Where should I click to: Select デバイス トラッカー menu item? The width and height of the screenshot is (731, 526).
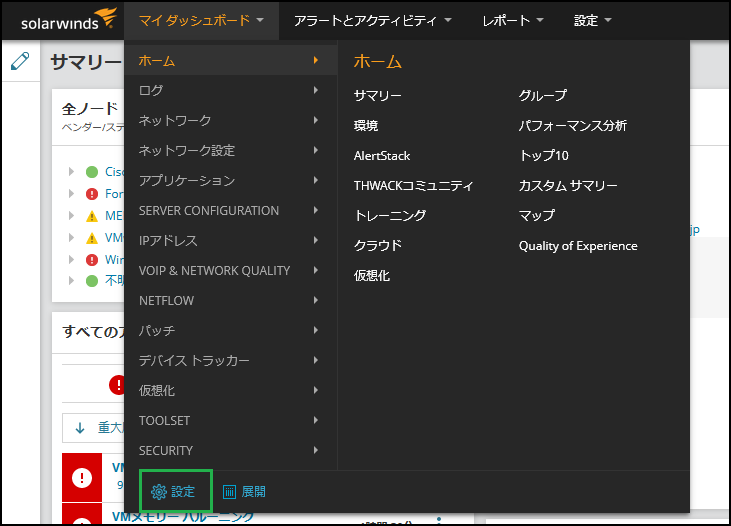coord(231,360)
